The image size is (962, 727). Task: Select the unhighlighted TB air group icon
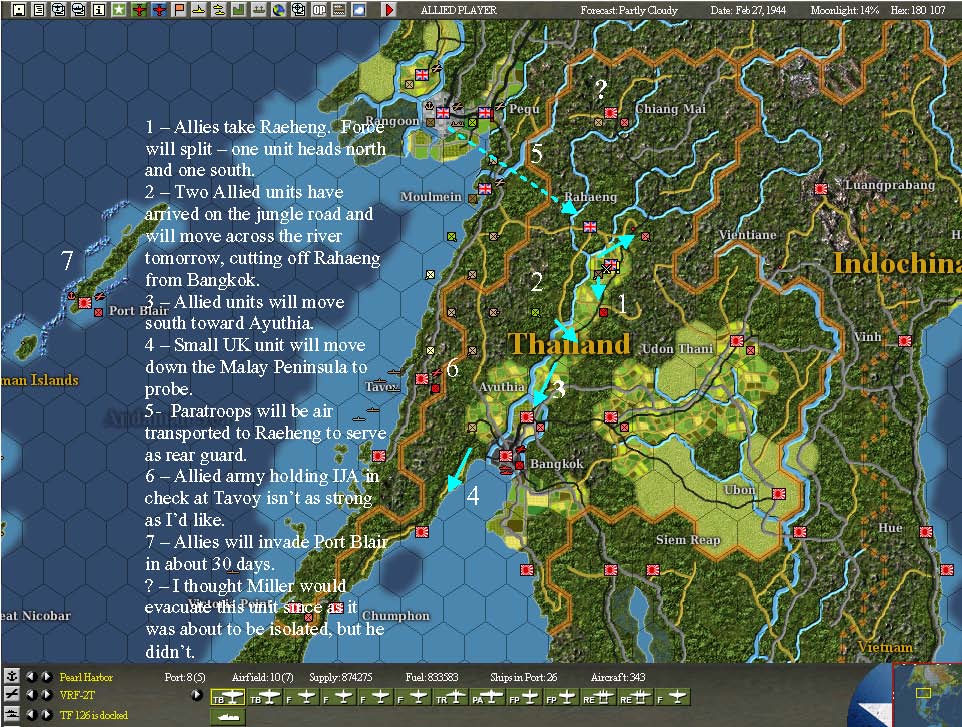click(x=264, y=698)
